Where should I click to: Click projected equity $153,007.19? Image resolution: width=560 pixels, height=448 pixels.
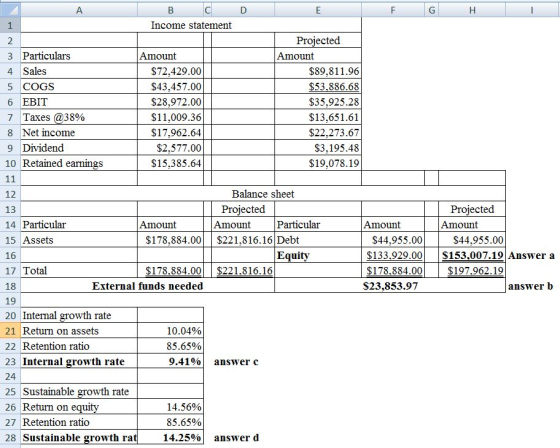coord(472,255)
